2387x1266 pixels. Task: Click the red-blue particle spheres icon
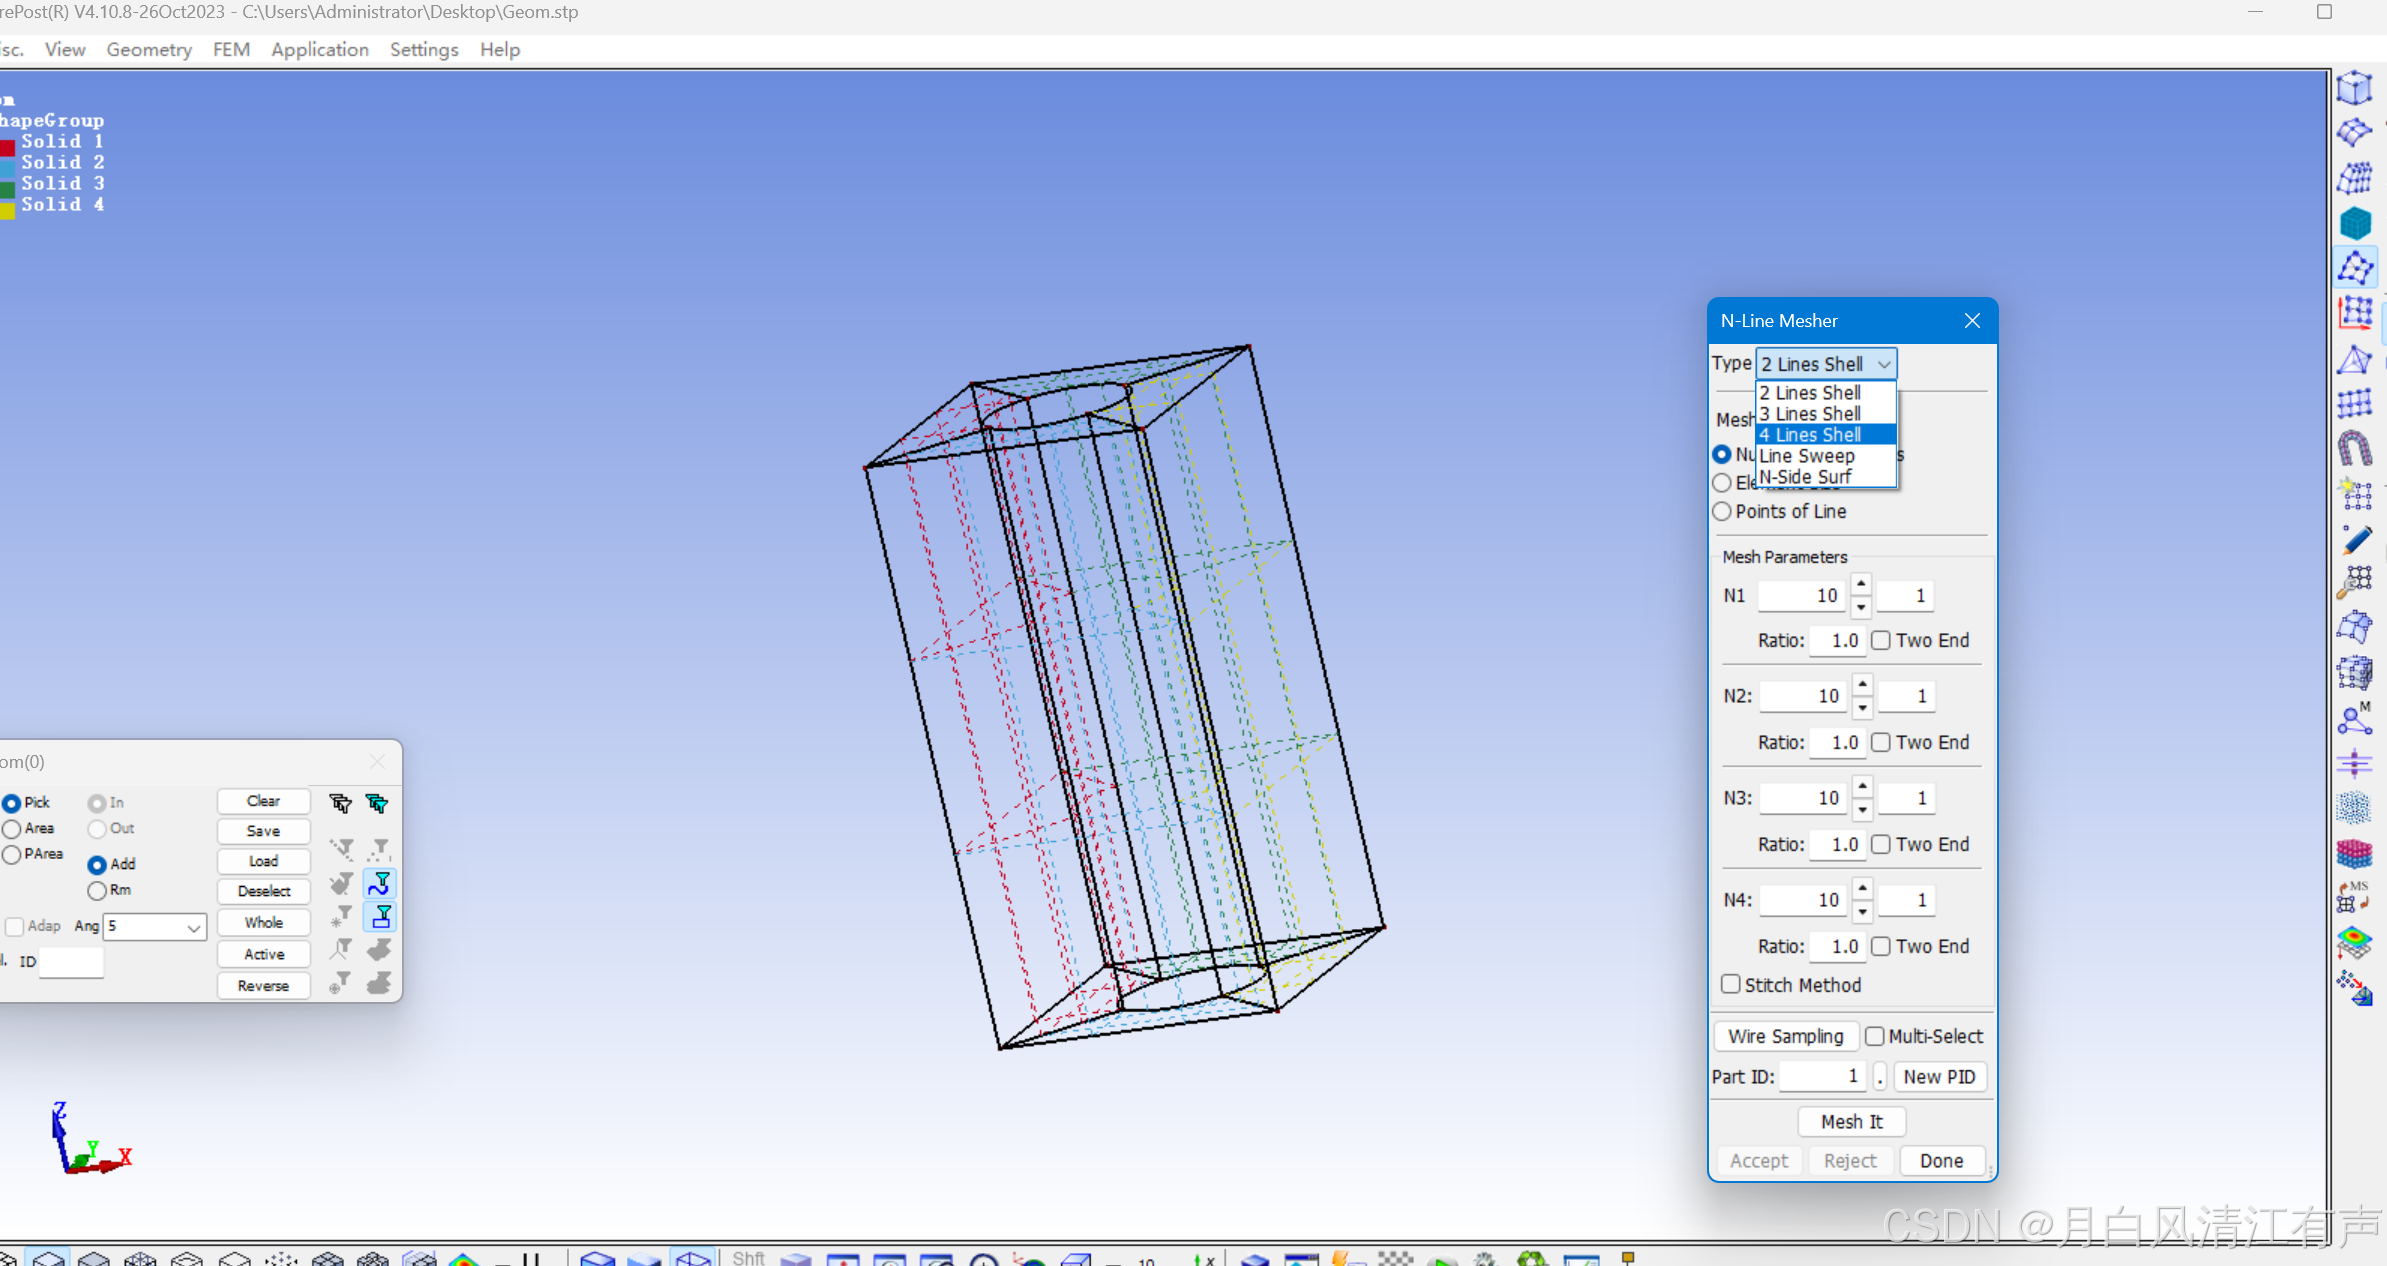coord(2355,853)
